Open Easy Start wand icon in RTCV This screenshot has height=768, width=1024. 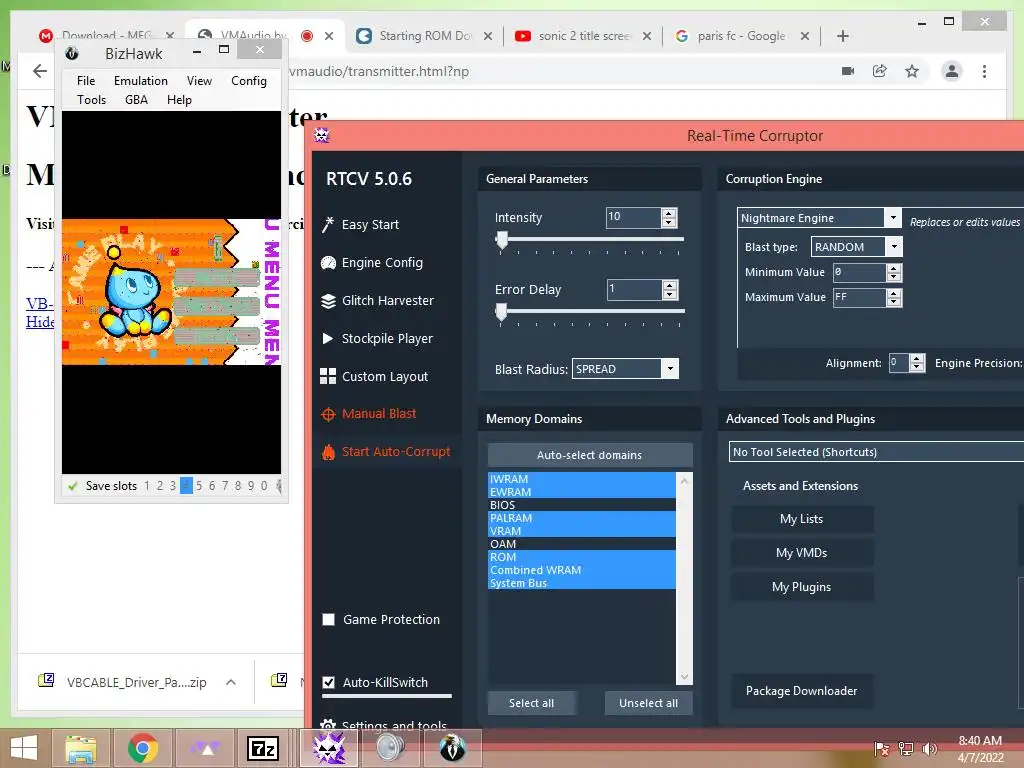tap(328, 225)
